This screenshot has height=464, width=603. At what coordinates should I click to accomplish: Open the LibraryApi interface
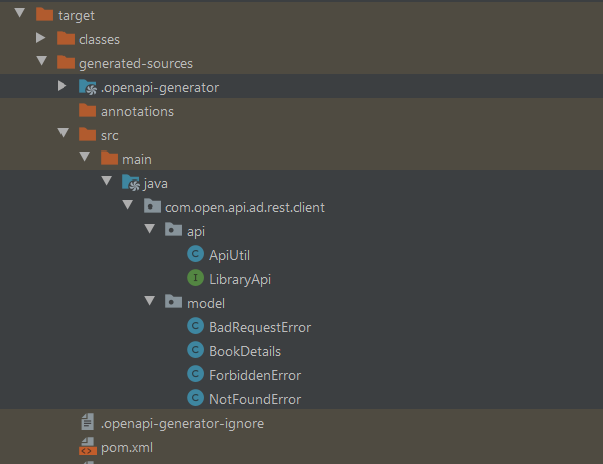240,279
